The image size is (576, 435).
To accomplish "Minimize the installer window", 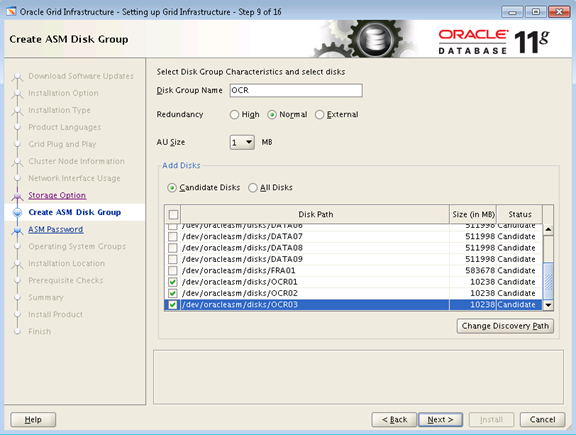I will (512, 12).
